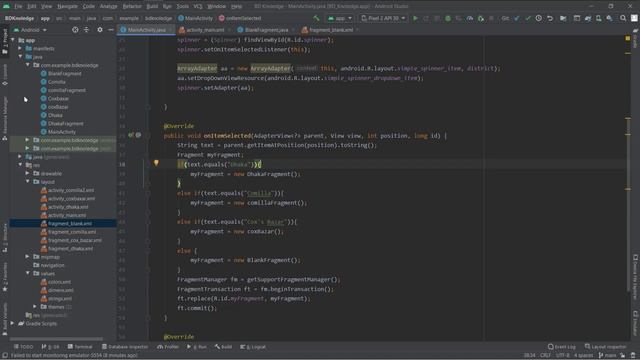Toggle the breakpoint marker beside onItemSelected line

138,135
